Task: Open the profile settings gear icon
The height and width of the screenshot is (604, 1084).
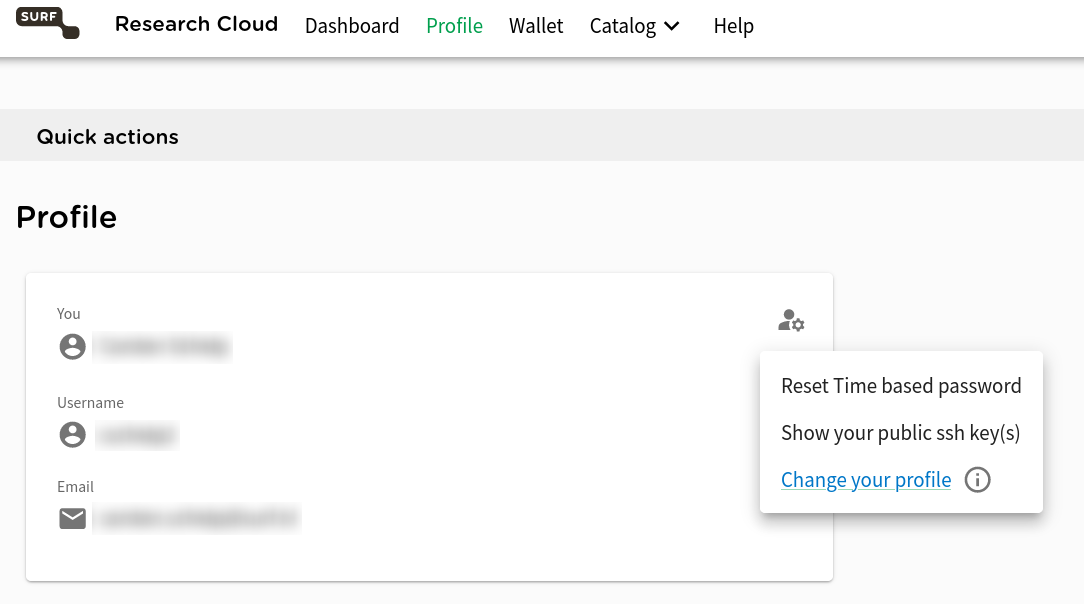Action: point(791,321)
